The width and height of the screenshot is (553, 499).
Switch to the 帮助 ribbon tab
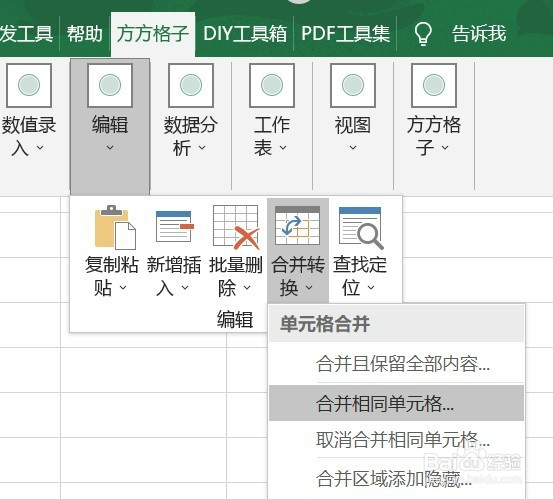pos(85,34)
